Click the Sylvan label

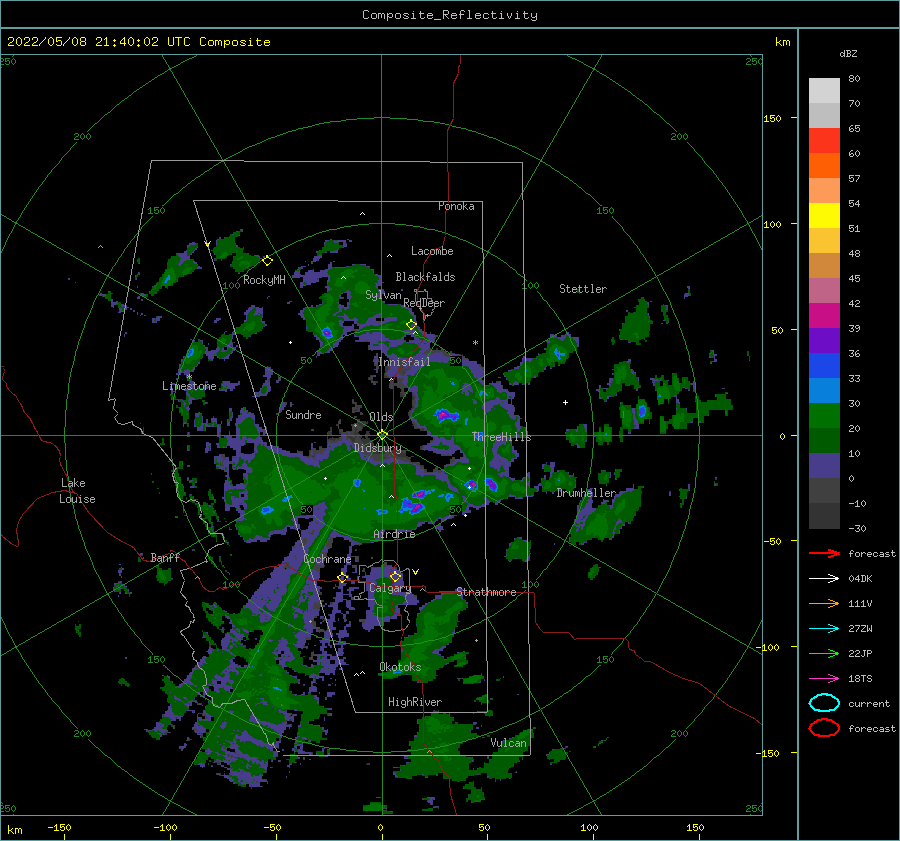coord(383,295)
